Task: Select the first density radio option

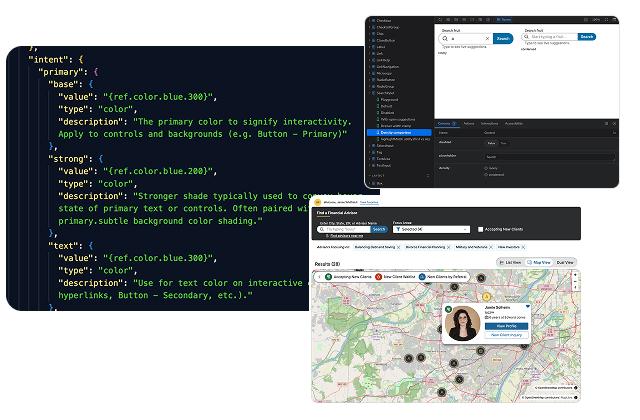Action: [486, 168]
